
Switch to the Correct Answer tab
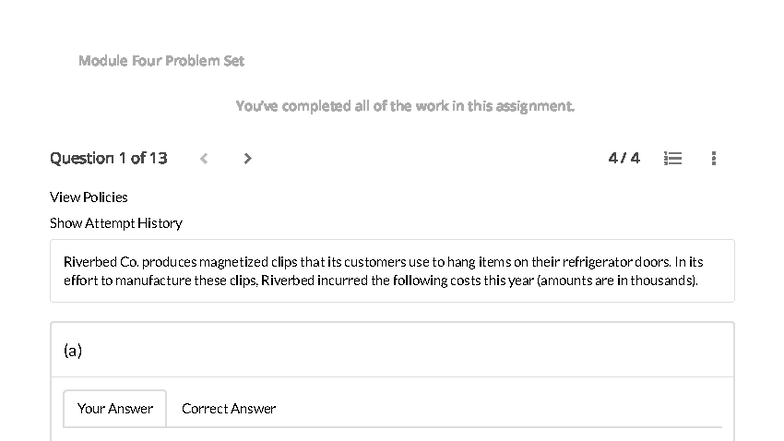(228, 408)
